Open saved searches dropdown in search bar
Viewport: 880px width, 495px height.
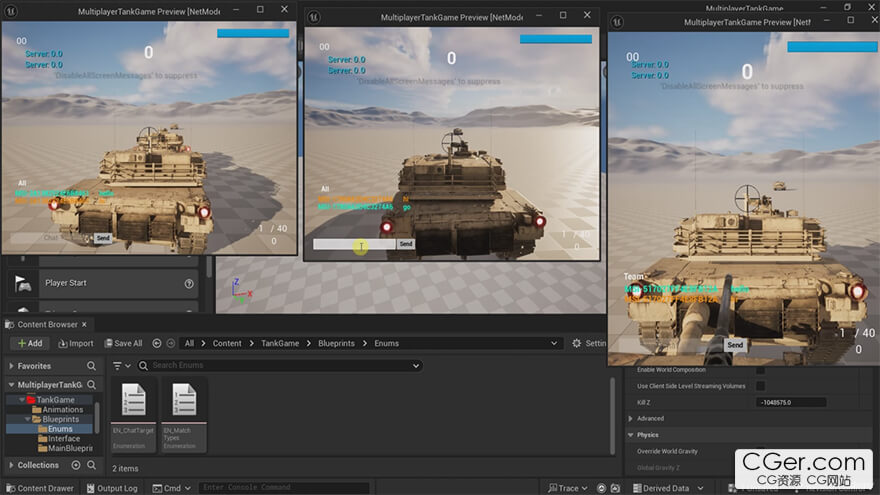pos(416,366)
